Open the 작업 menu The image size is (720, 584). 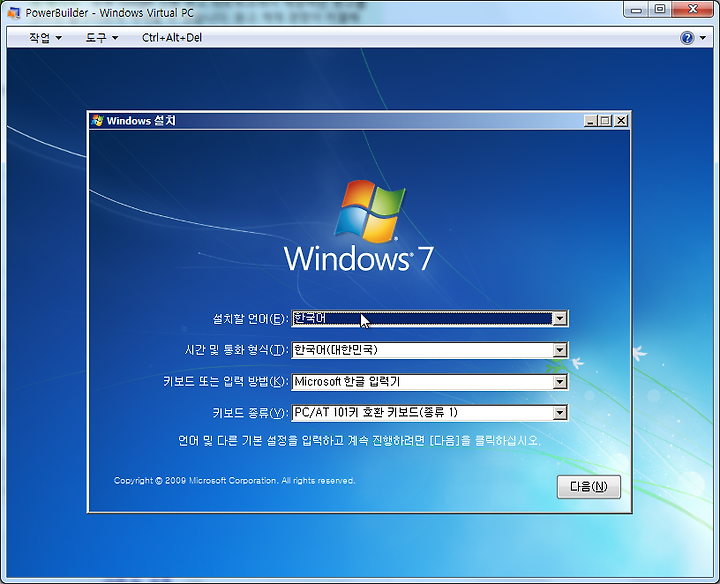45,38
